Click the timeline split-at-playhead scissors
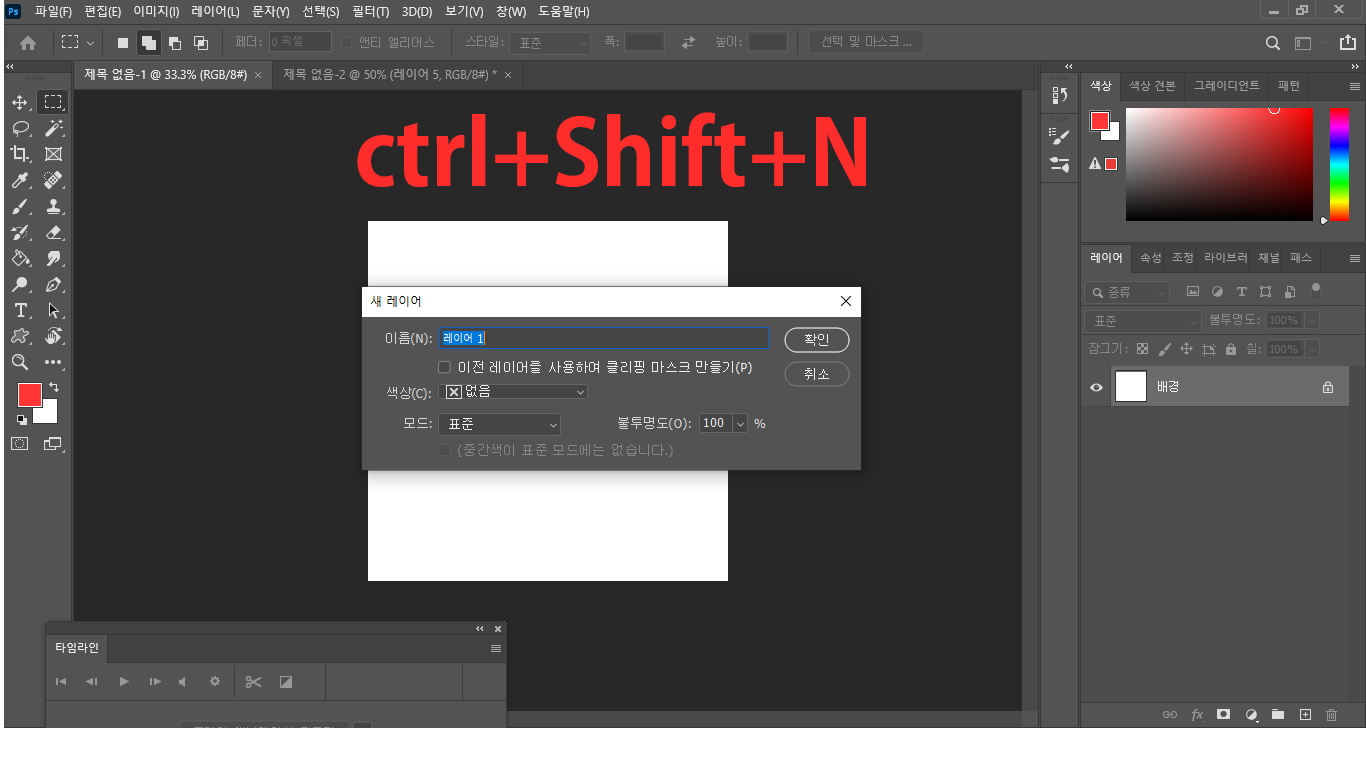1366x768 pixels. [x=253, y=681]
